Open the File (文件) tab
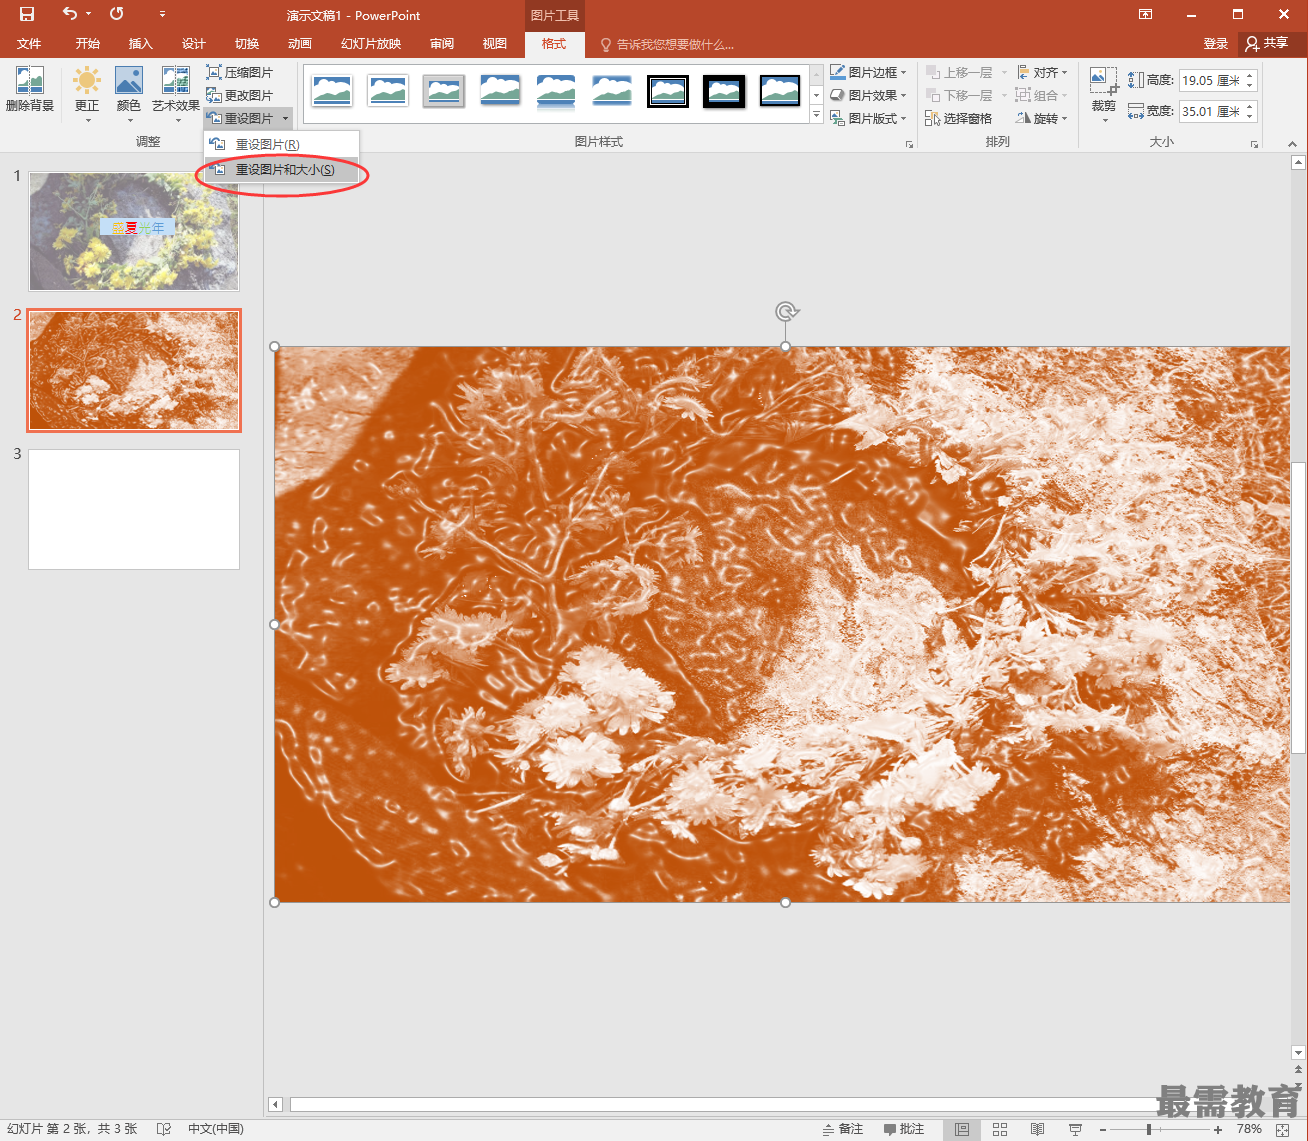The image size is (1308, 1141). 29,44
